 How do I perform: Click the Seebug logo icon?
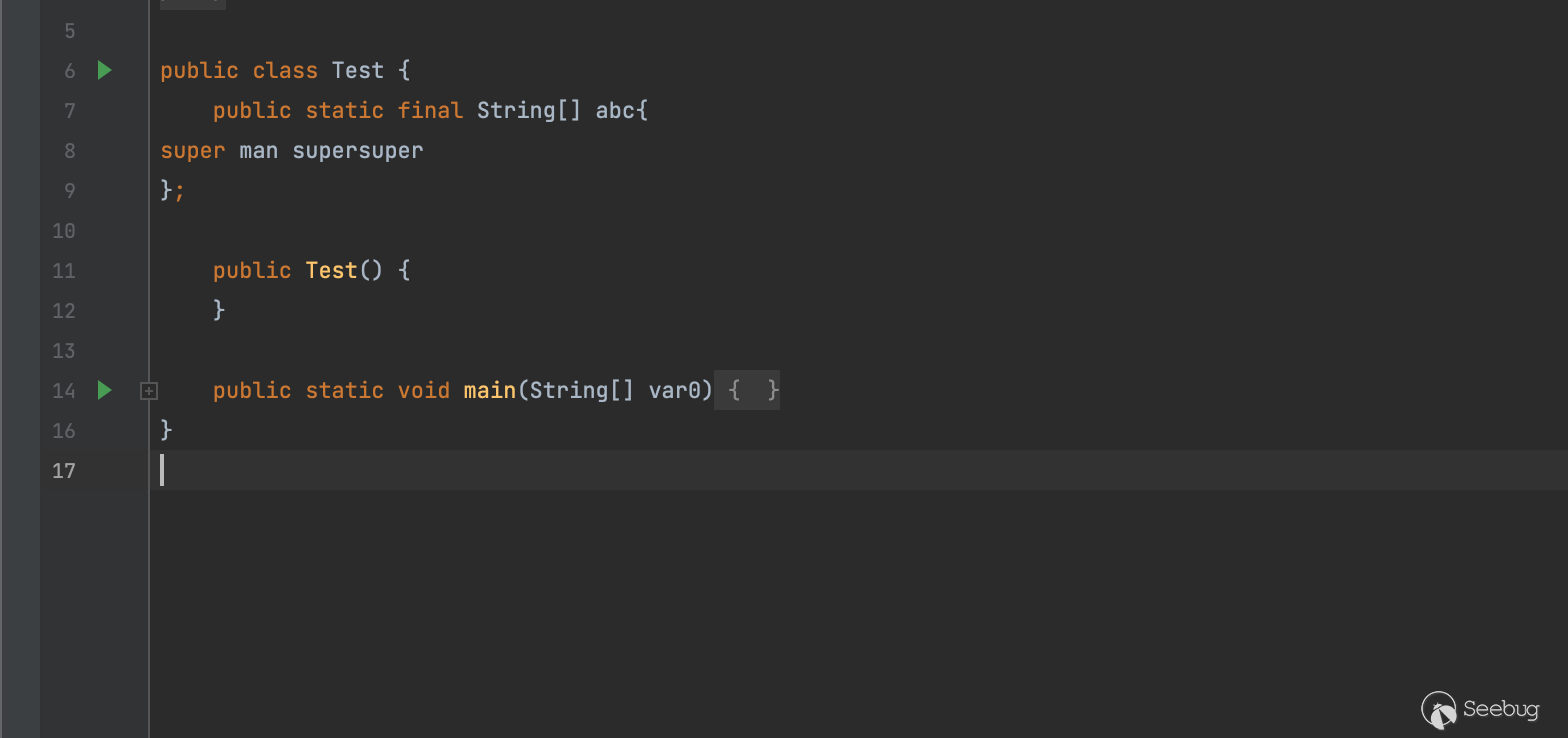(1439, 710)
